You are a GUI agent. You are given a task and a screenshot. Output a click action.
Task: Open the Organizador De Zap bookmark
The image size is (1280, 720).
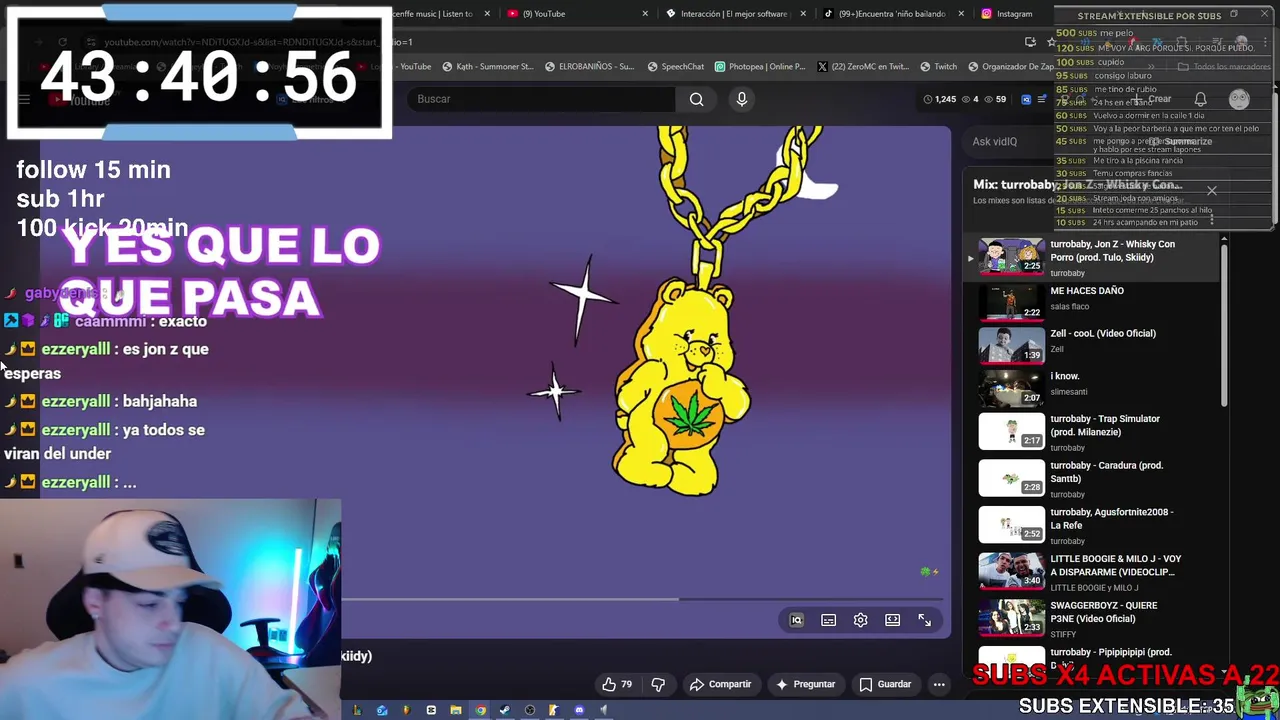(x=1011, y=67)
